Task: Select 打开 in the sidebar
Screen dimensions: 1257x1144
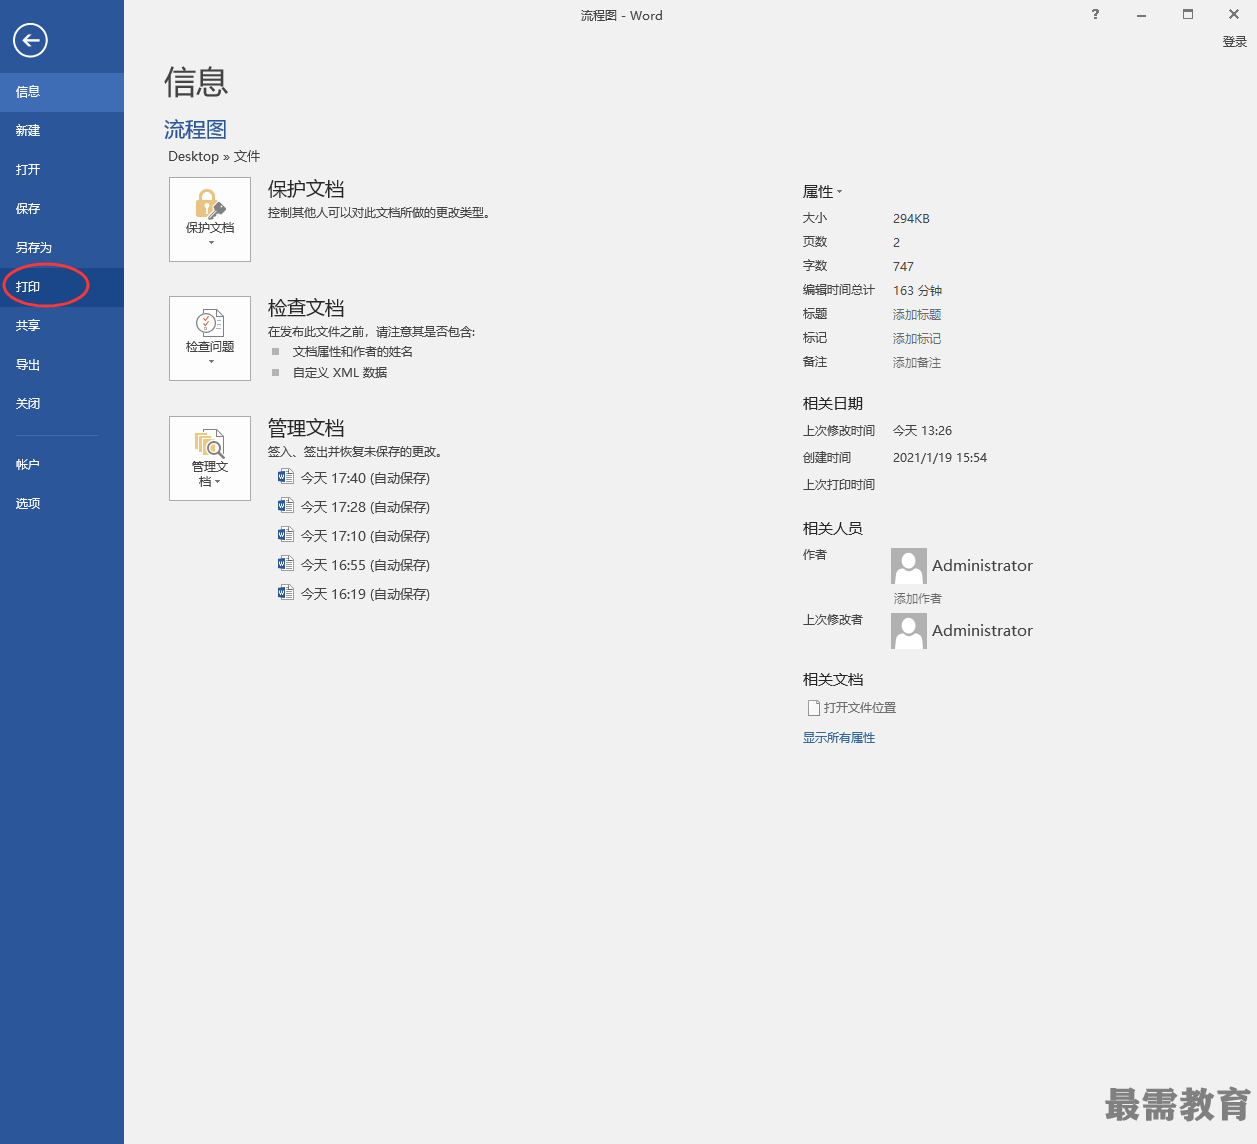Action: [x=62, y=170]
